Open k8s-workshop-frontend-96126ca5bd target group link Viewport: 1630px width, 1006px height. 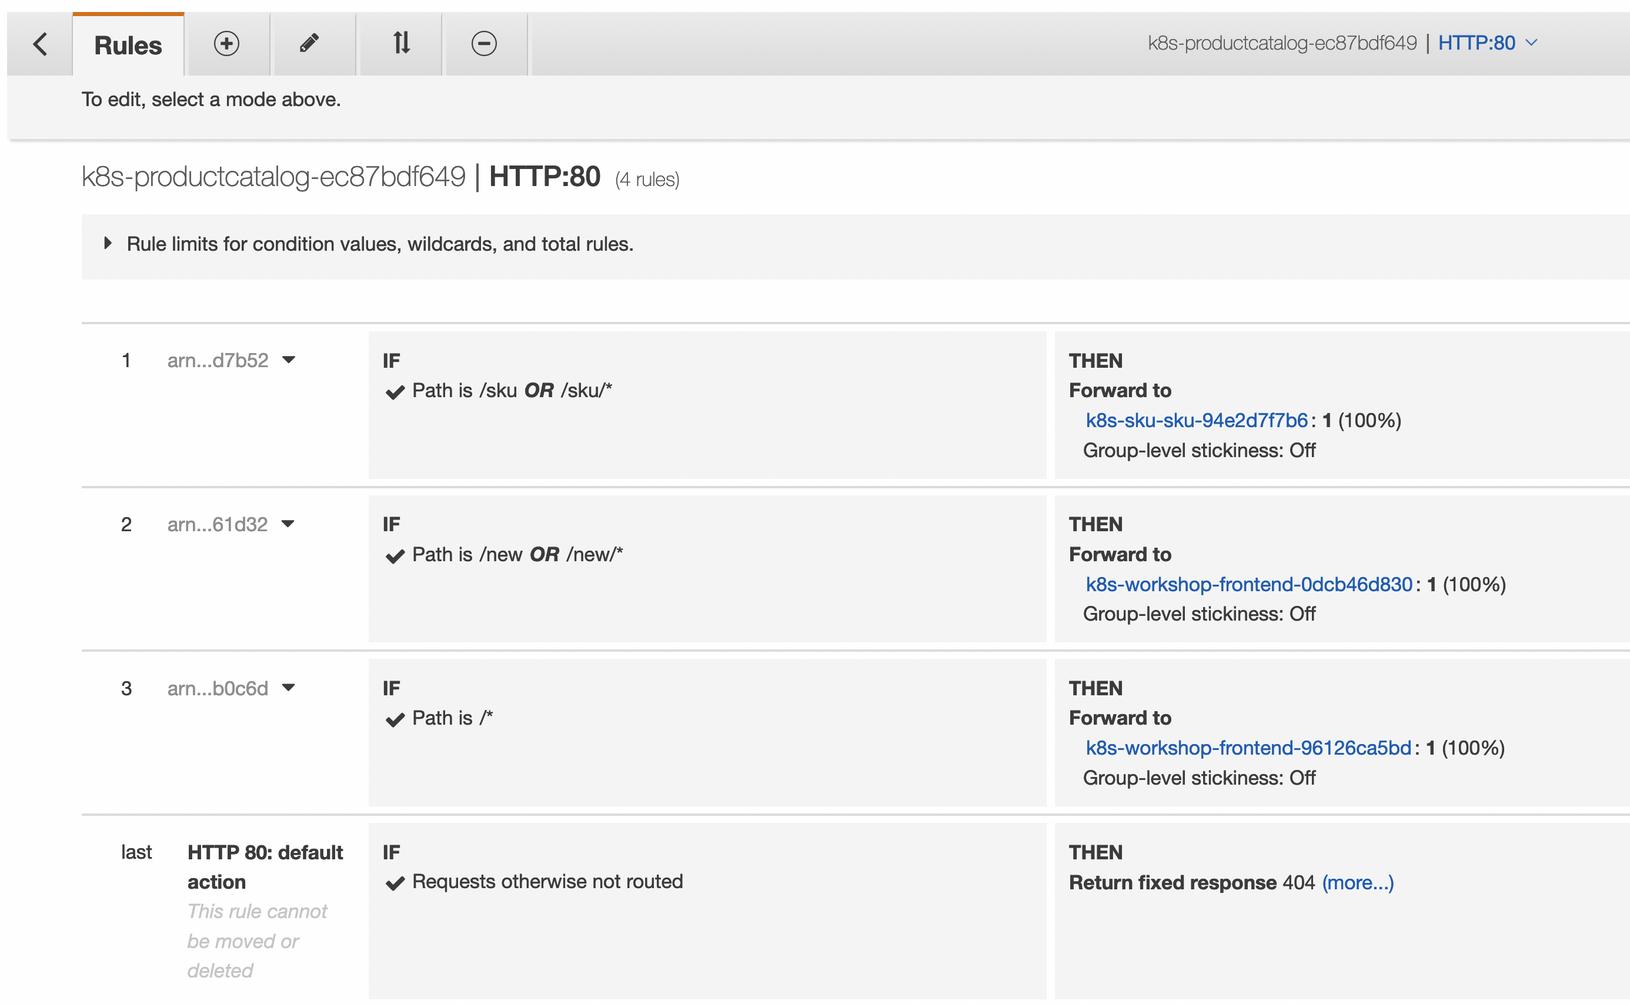[1248, 748]
